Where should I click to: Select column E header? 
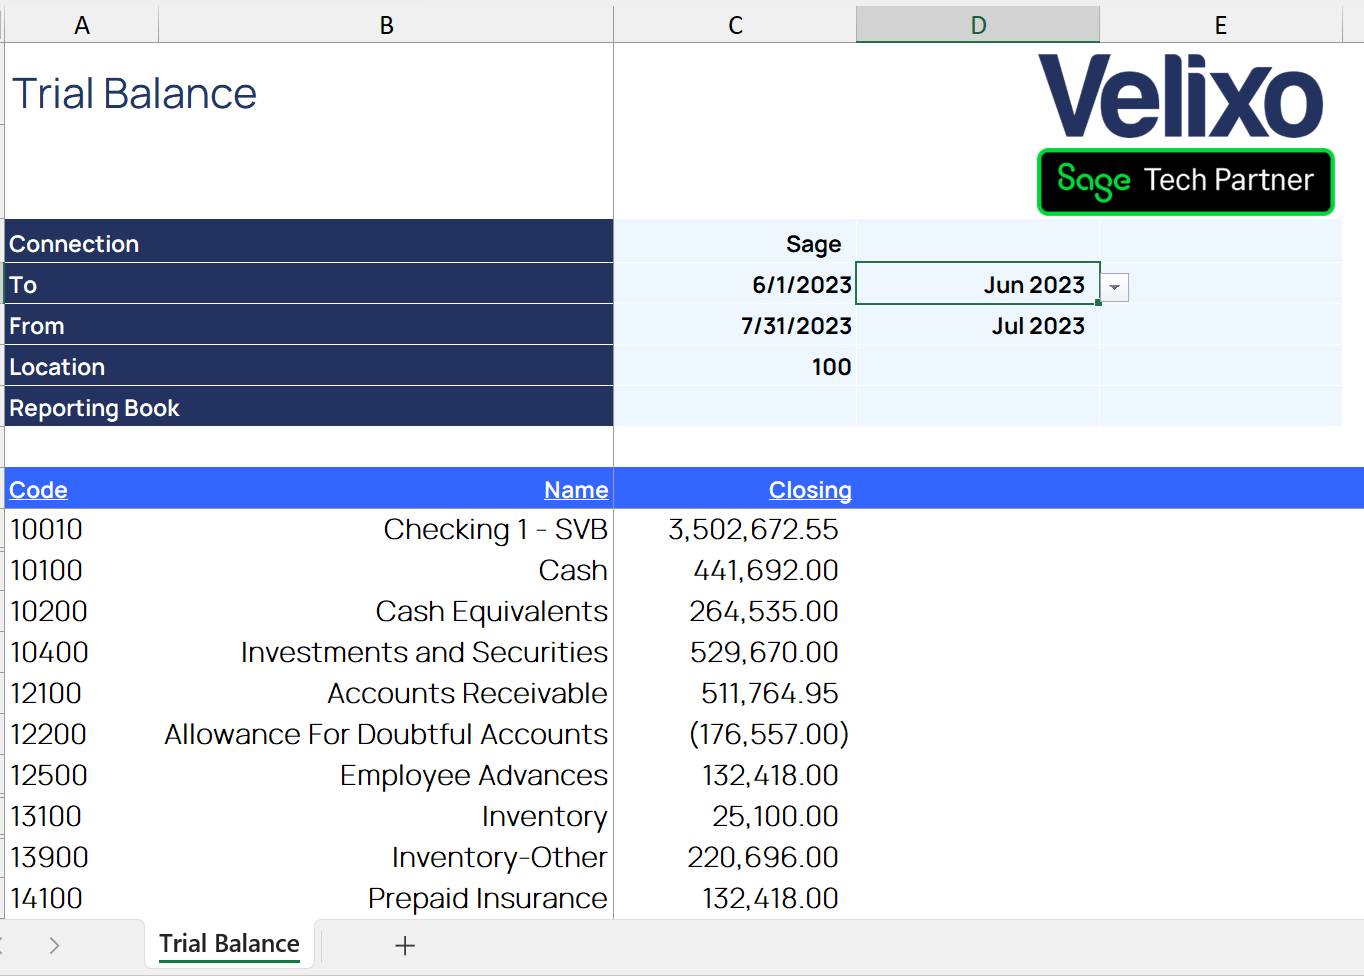(x=1221, y=25)
